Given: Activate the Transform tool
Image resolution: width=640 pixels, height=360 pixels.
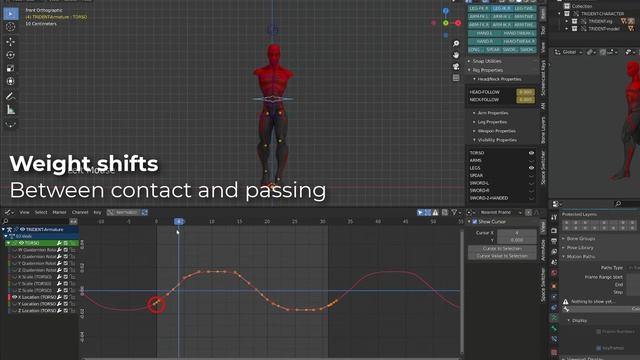Looking at the screenshot, I should coord(11,81).
